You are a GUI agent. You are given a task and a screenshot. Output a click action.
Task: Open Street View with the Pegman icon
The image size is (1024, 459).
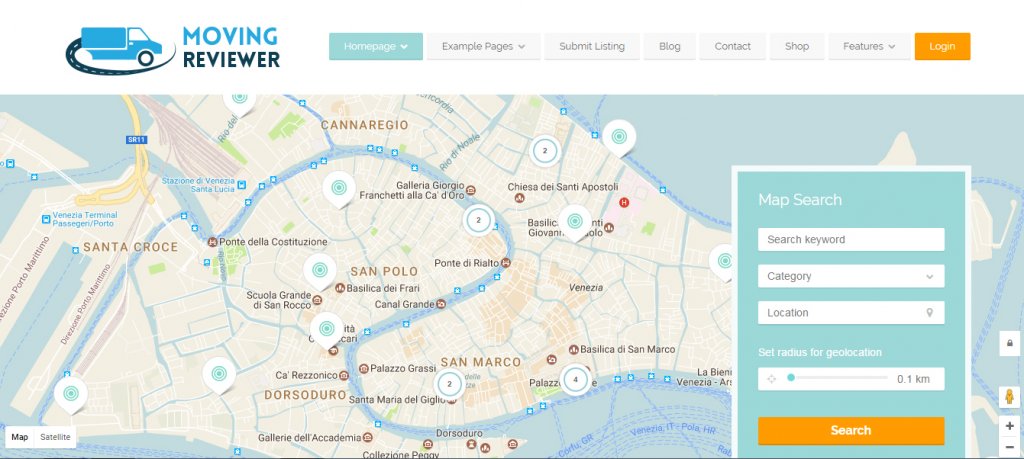1009,397
